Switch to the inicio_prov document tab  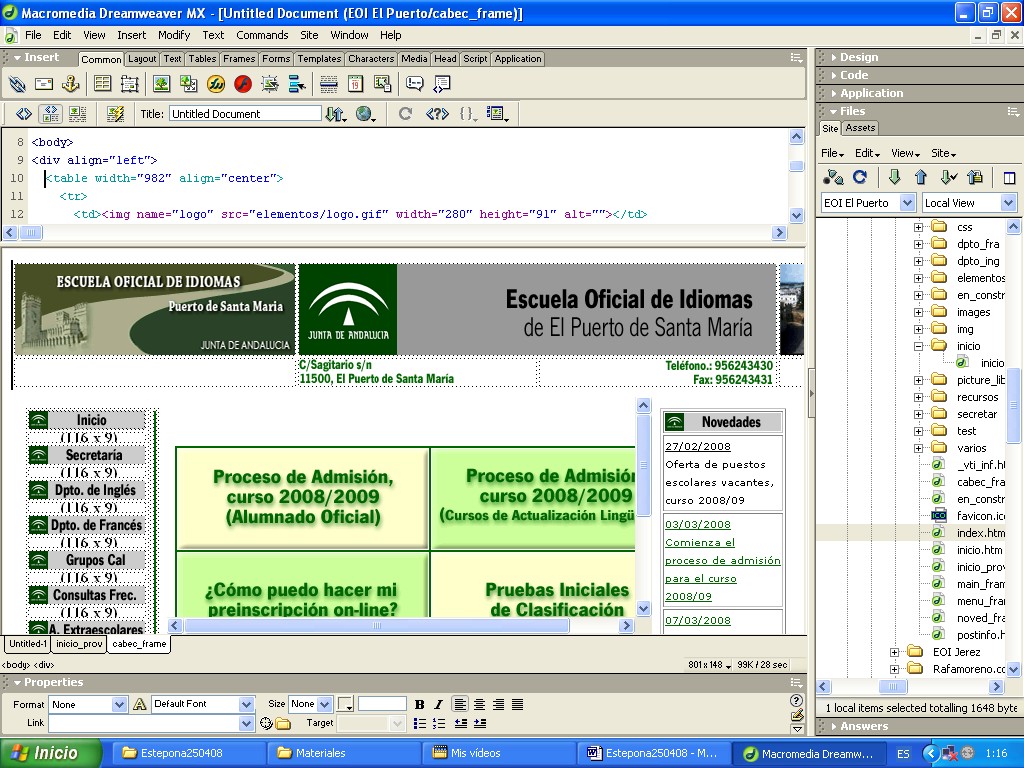[x=79, y=644]
